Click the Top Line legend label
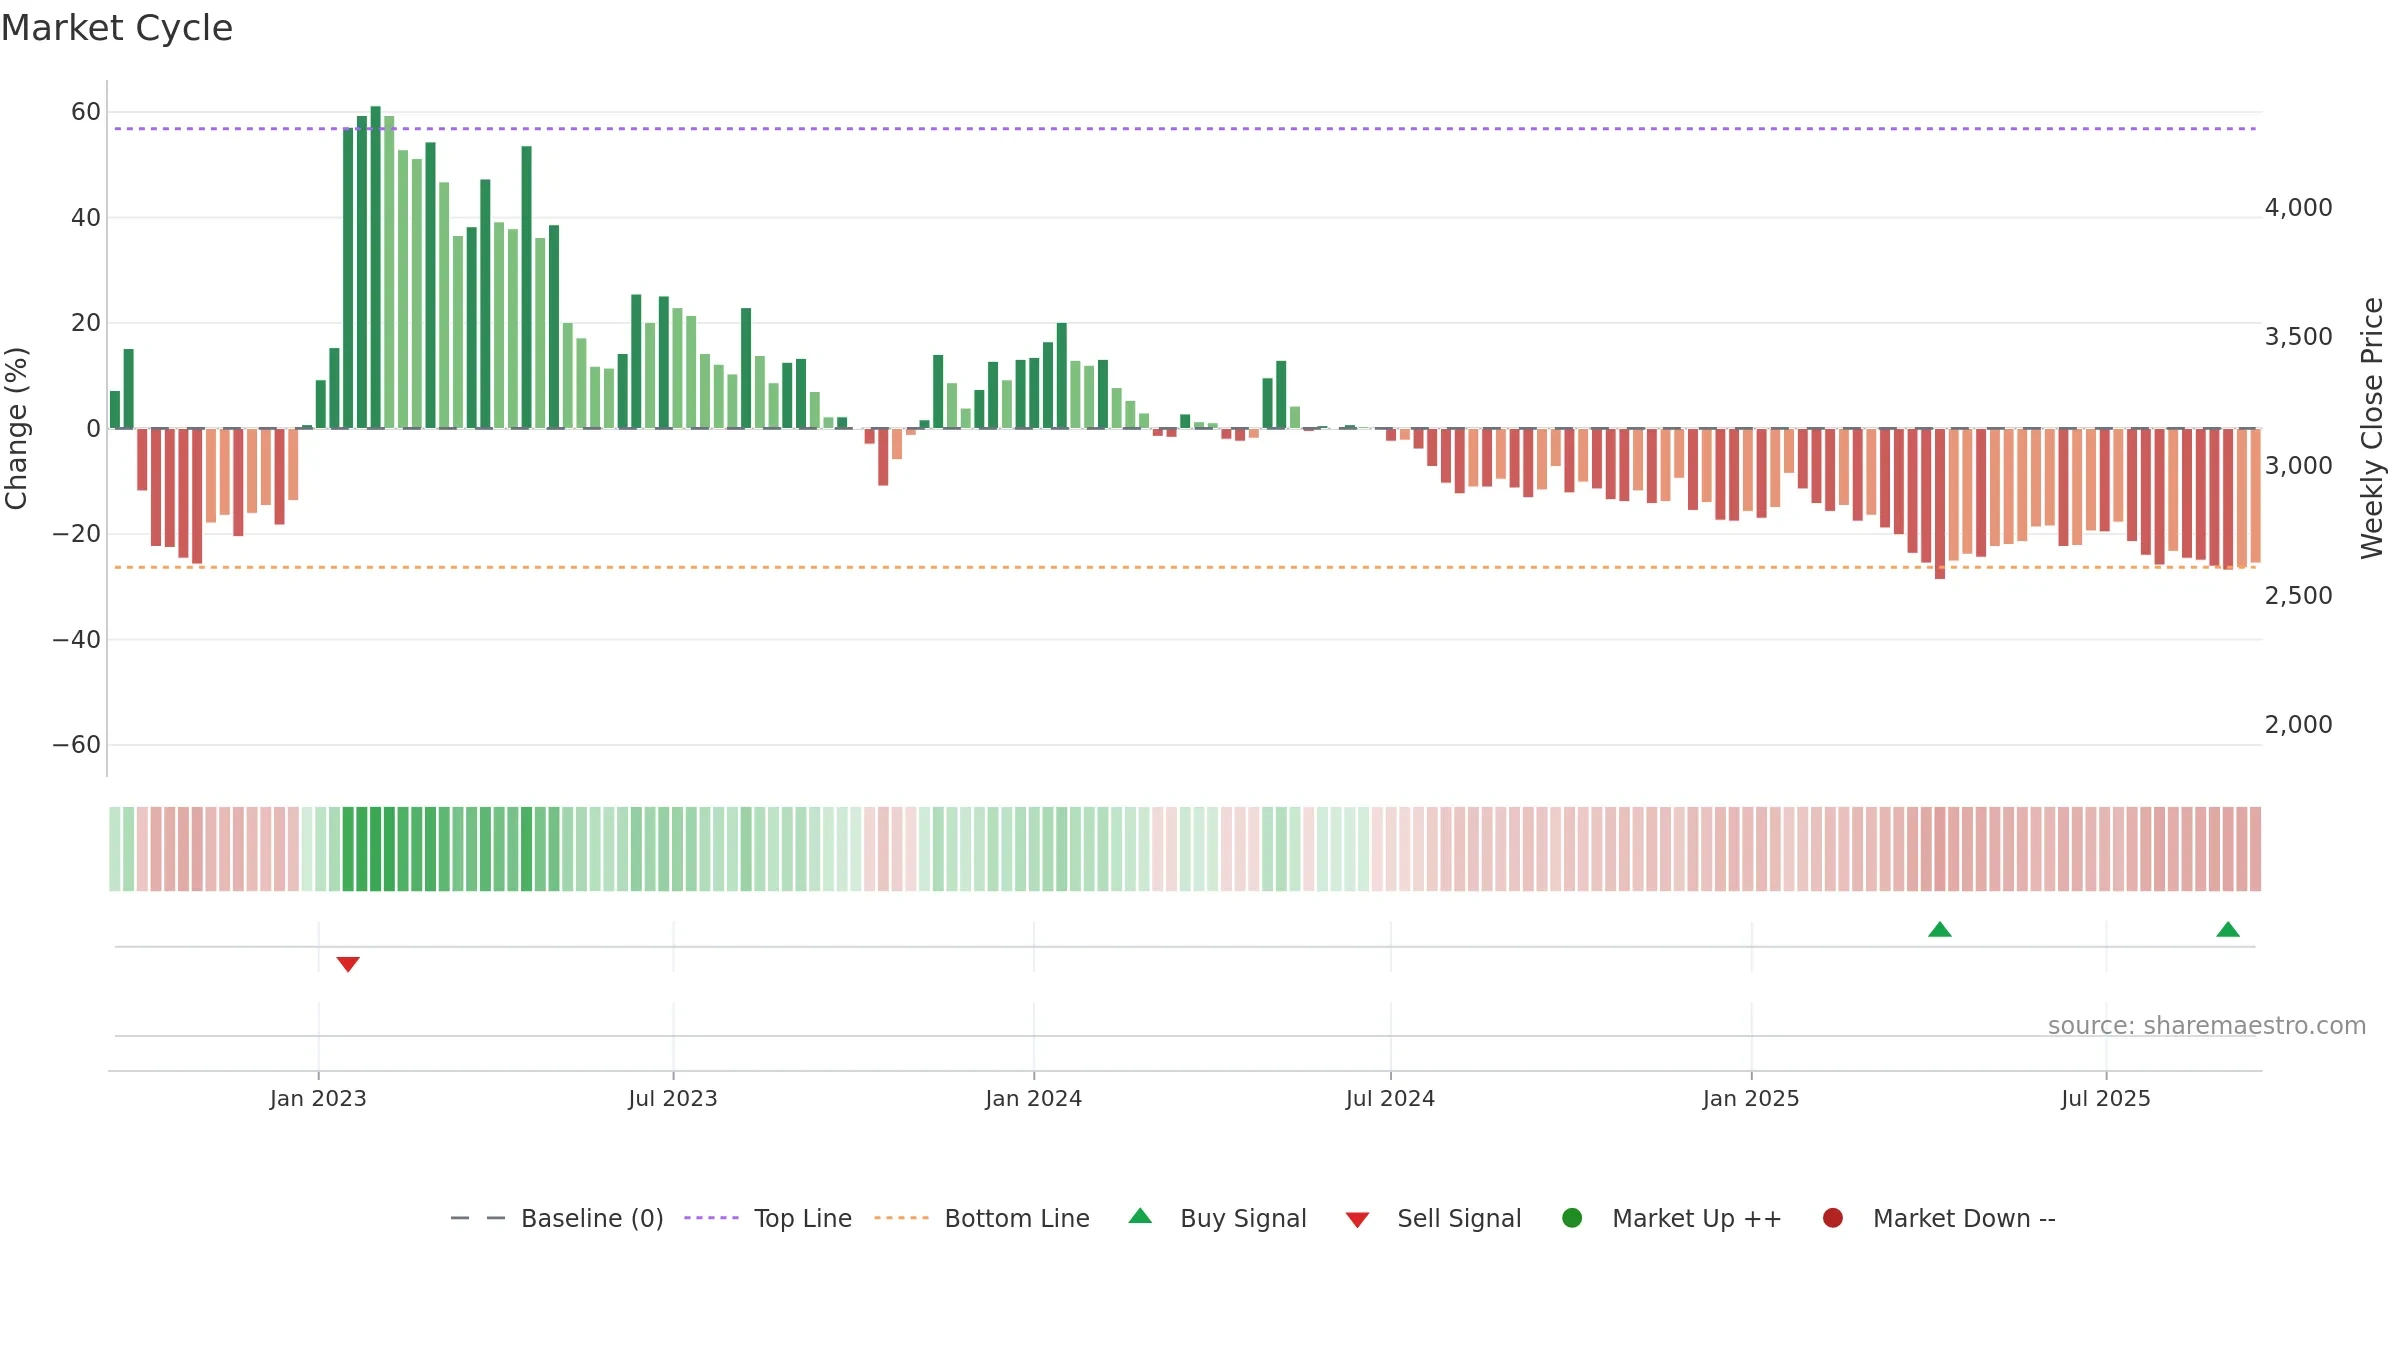Screen dimensions: 2400x1350 (x=803, y=1218)
